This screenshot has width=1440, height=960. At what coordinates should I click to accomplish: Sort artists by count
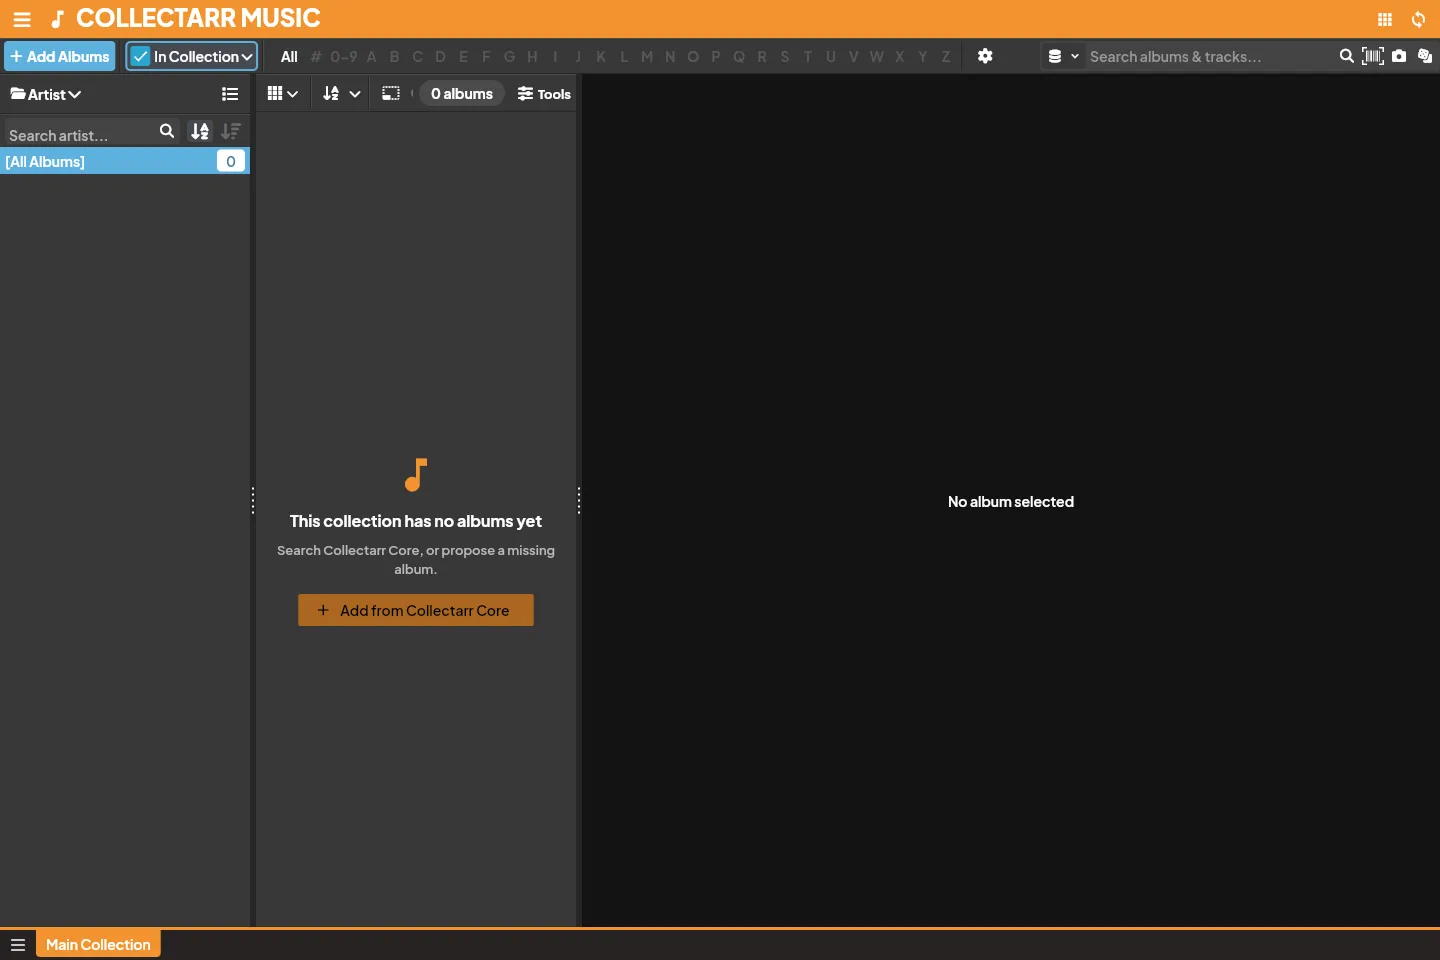pos(231,131)
